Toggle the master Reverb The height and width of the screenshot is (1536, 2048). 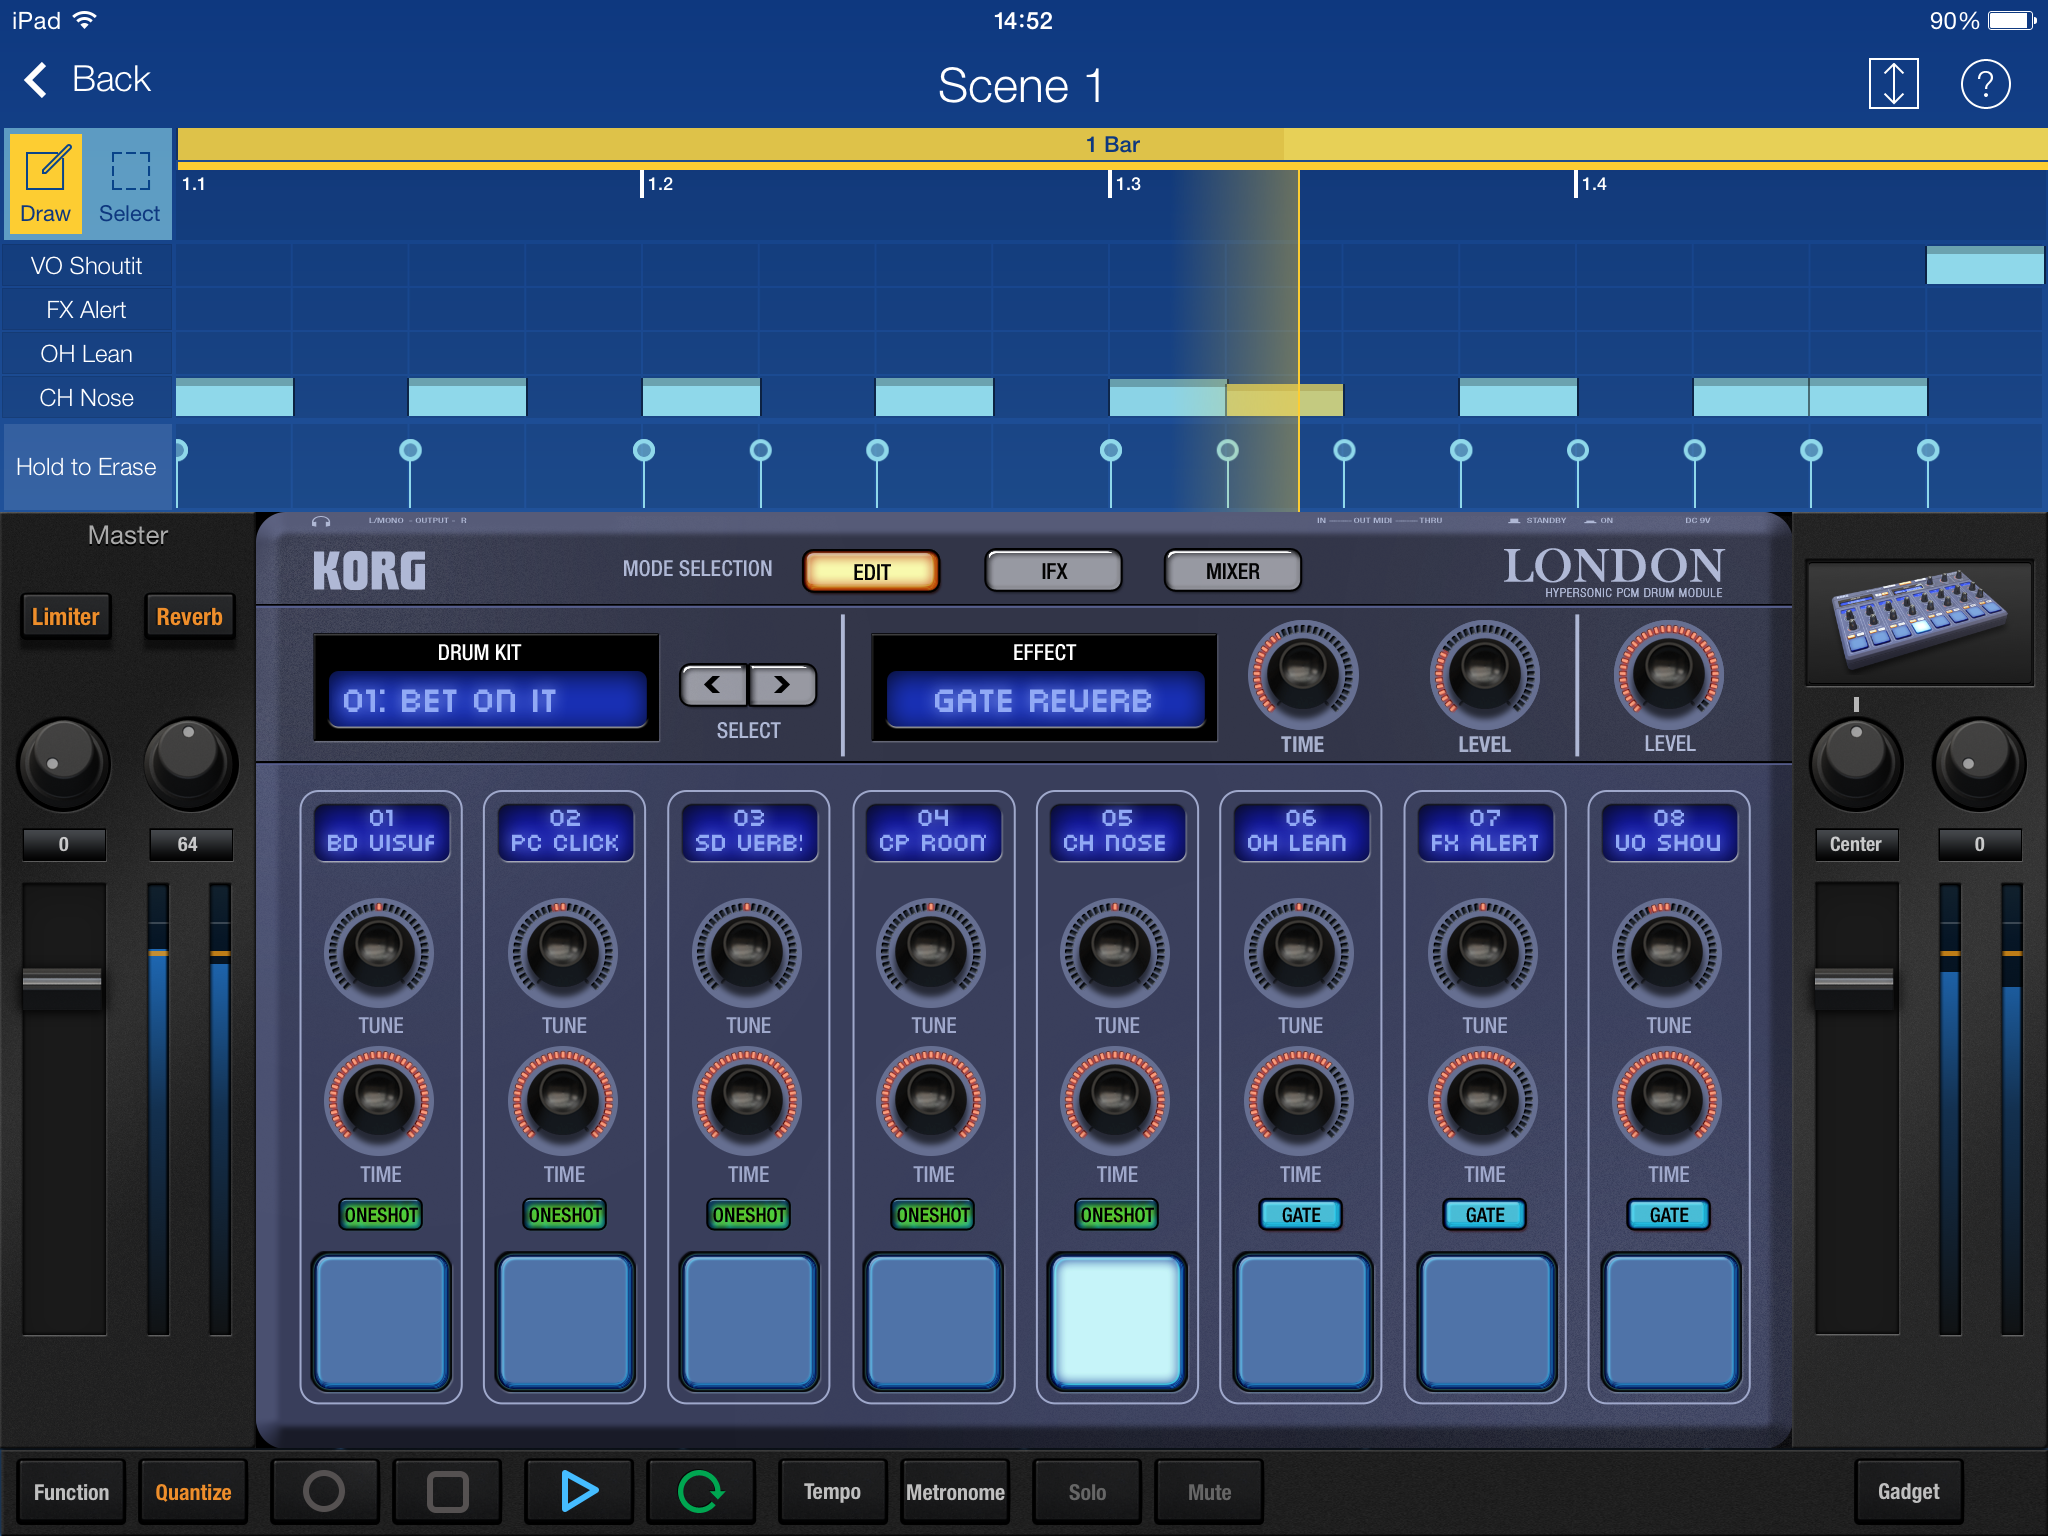point(189,617)
